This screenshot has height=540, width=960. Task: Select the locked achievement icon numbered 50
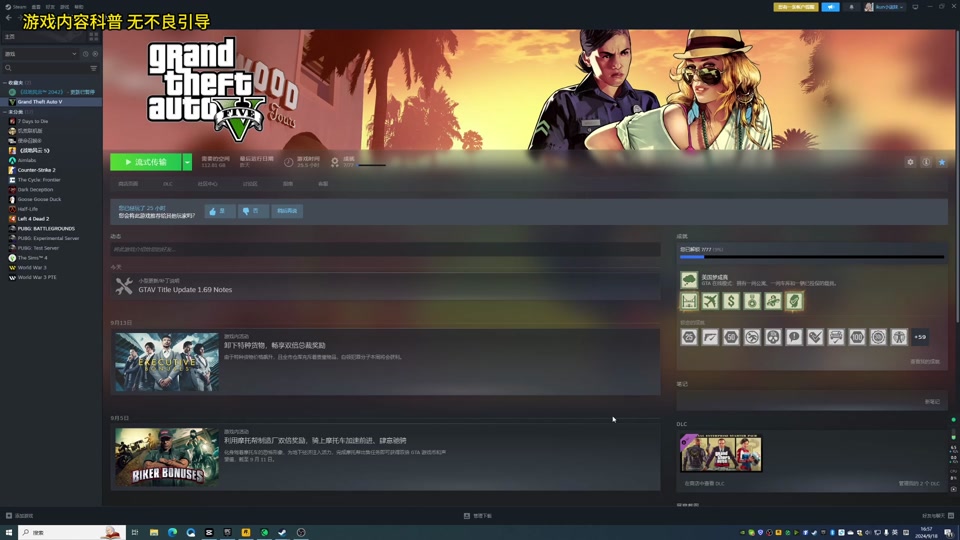(x=731, y=337)
